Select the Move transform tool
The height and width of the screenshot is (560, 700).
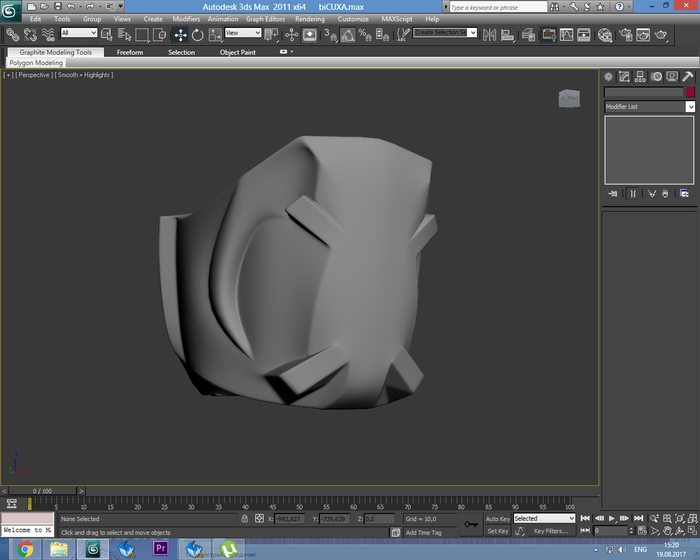click(x=180, y=34)
